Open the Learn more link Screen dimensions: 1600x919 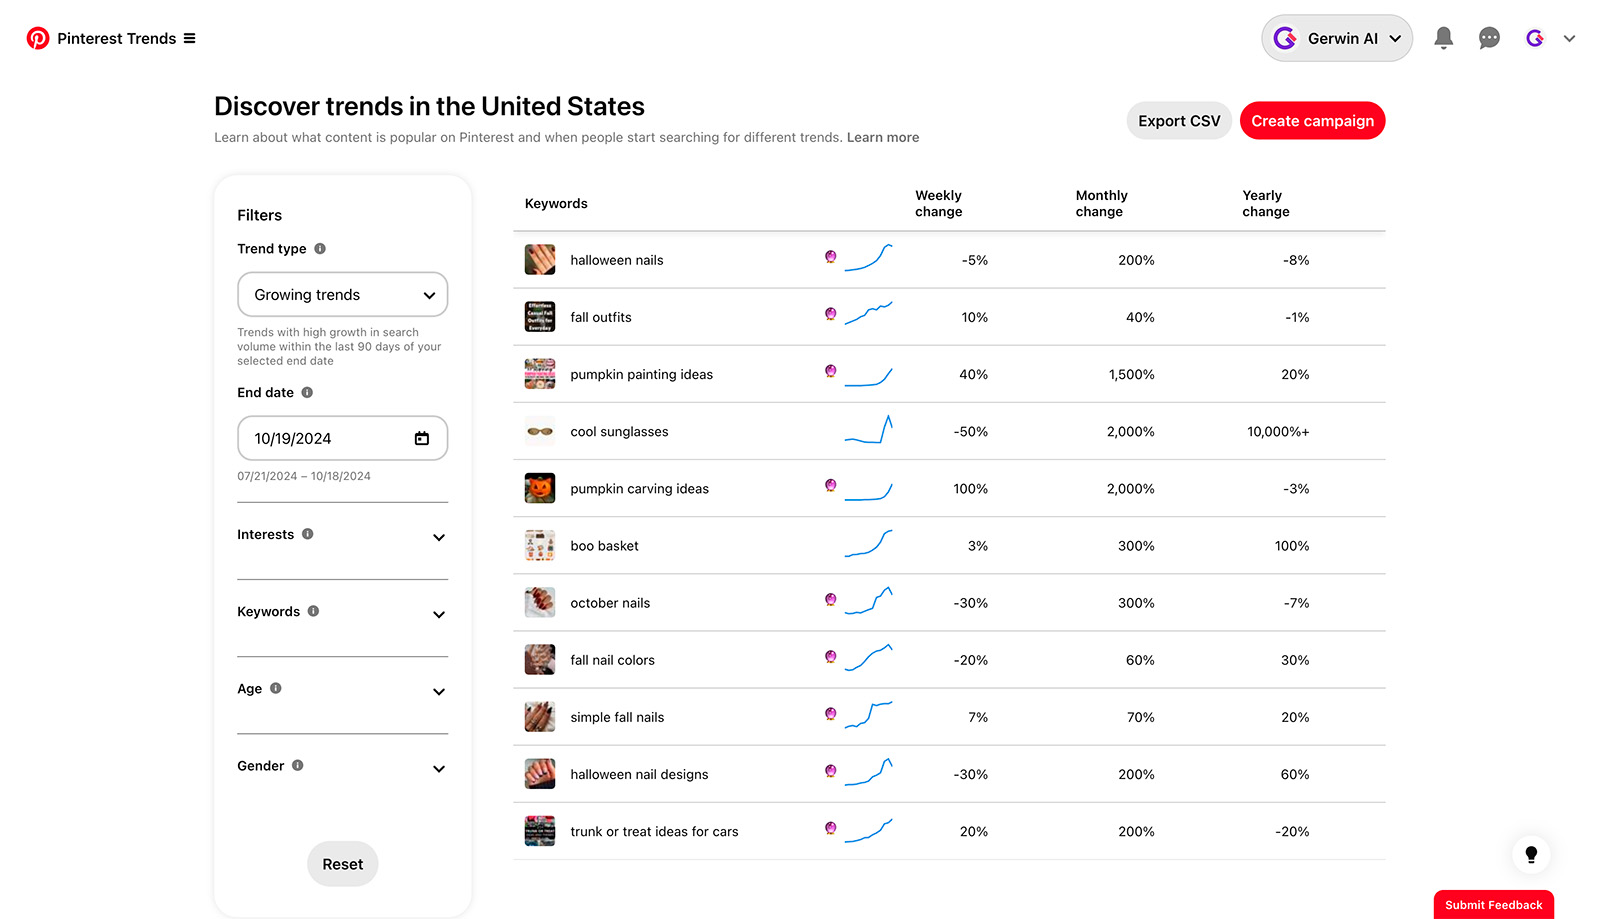pos(883,138)
